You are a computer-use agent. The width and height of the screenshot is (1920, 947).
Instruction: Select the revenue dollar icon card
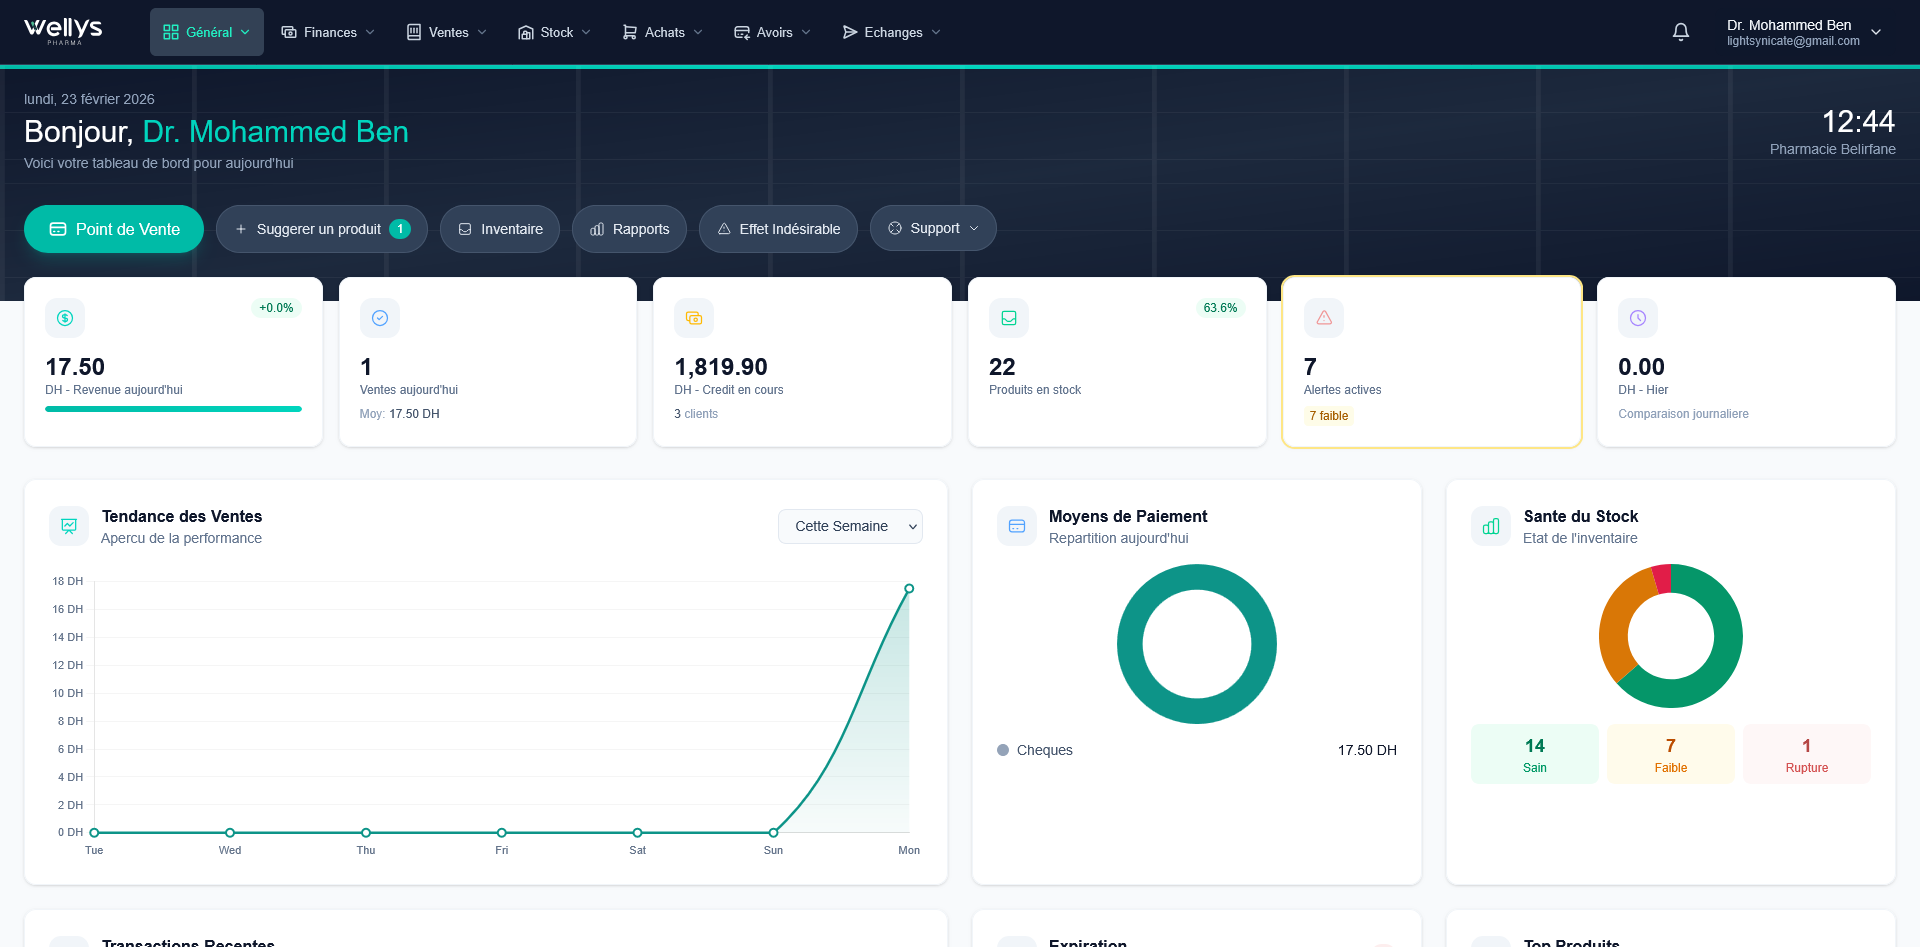tap(65, 317)
